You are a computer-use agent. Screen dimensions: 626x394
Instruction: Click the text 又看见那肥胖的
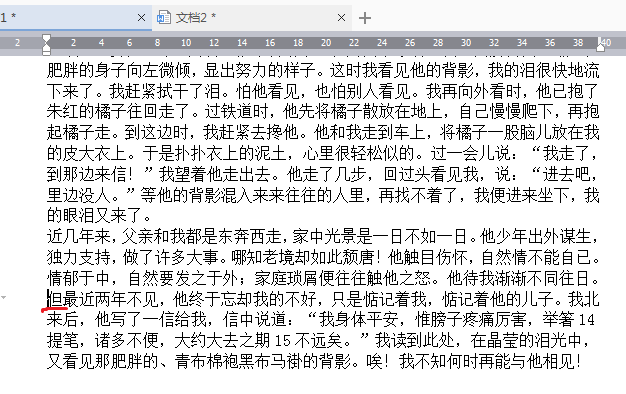(x=102, y=361)
